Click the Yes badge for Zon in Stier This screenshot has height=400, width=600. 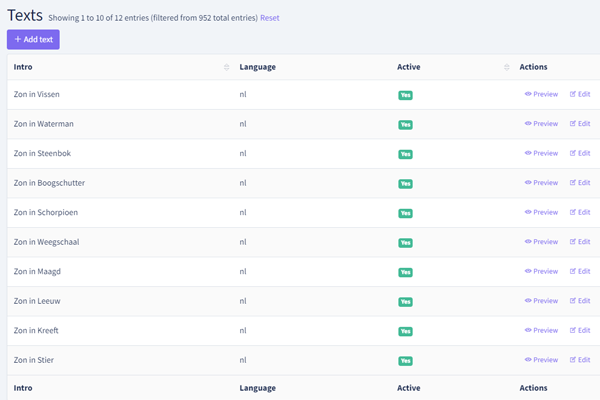point(405,361)
